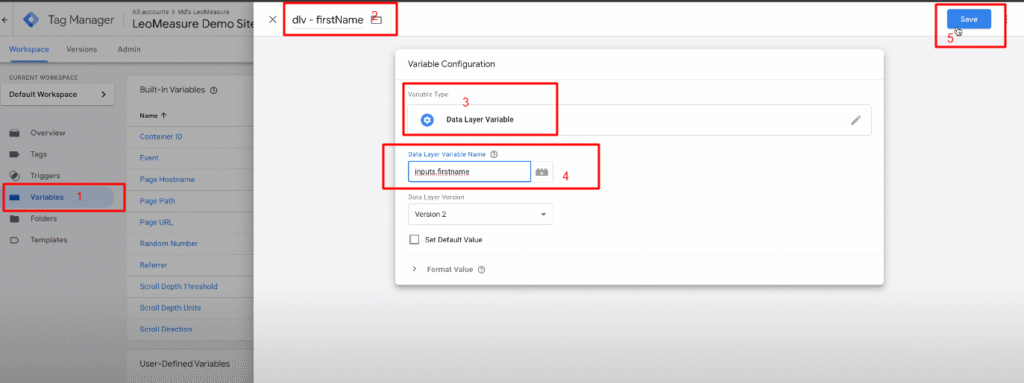The image size is (1024, 383).
Task: Click the Data Layer Variable Name input field
Action: (x=469, y=172)
